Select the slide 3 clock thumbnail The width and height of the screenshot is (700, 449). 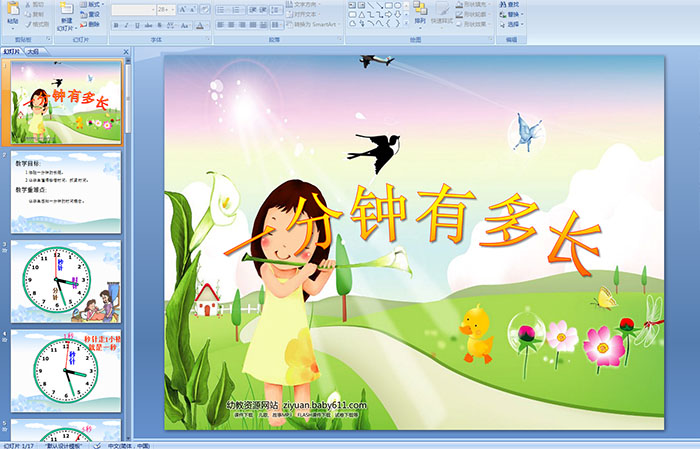point(66,281)
